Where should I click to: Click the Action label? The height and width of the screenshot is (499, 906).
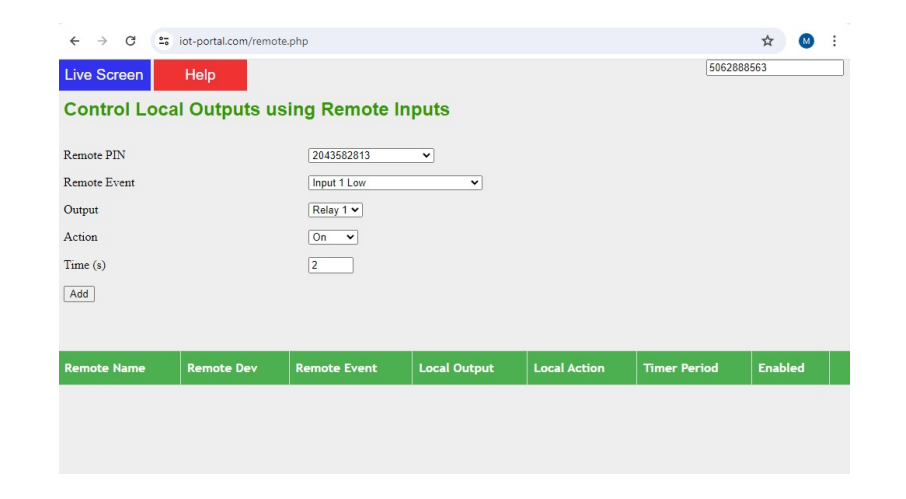coord(80,237)
